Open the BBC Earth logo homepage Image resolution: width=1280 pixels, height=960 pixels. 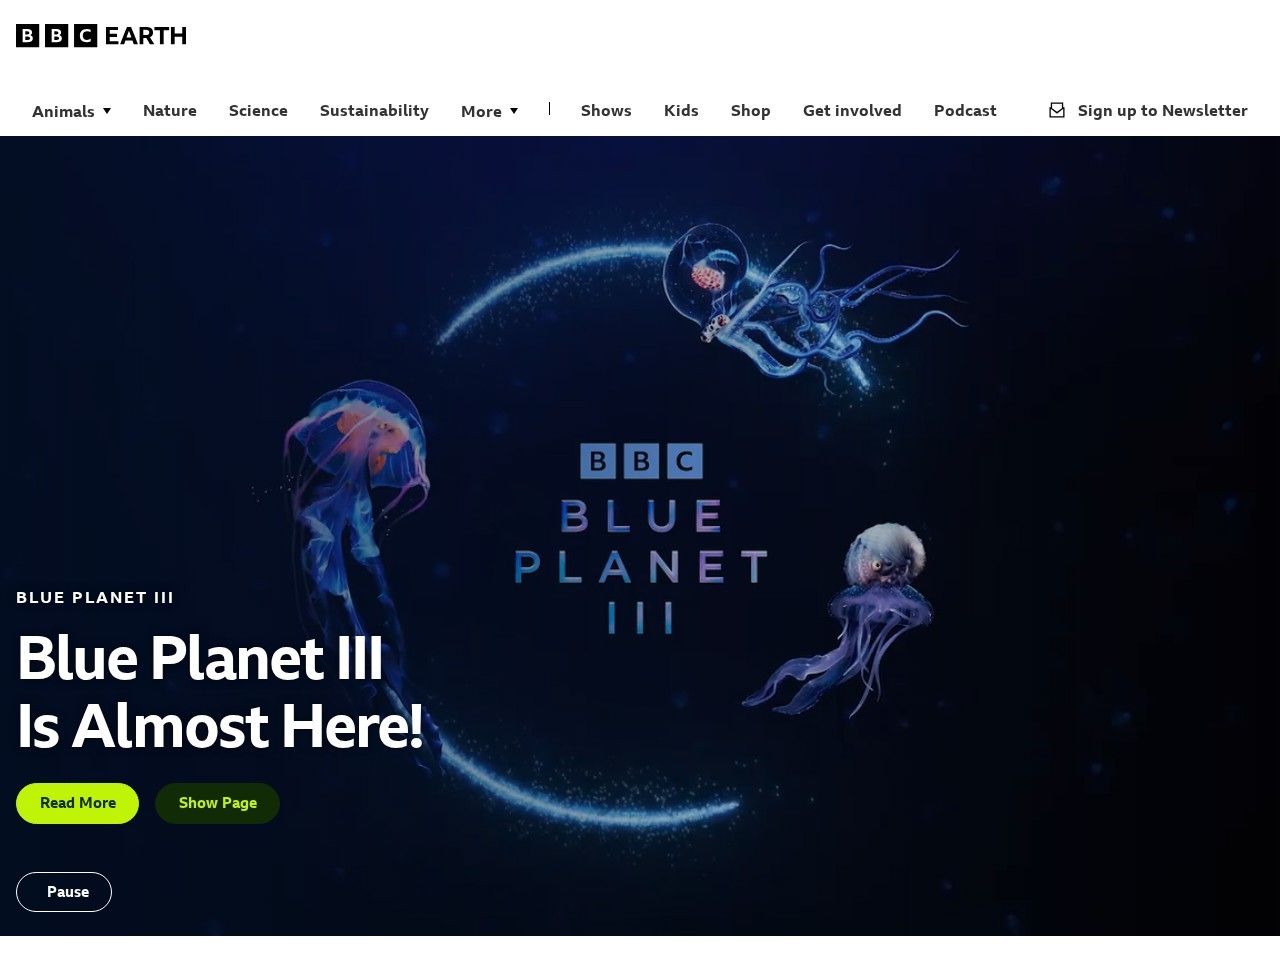(101, 36)
